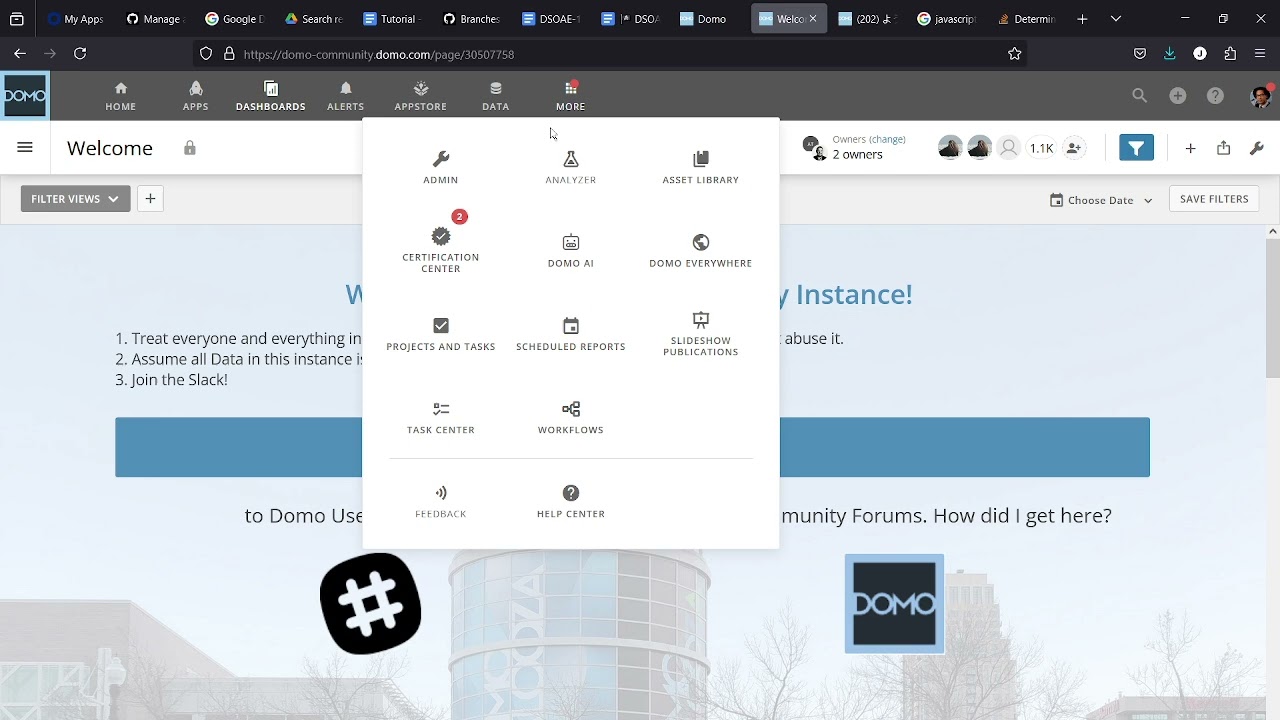Reload the page in the browser
This screenshot has width=1280, height=720.
(80, 54)
